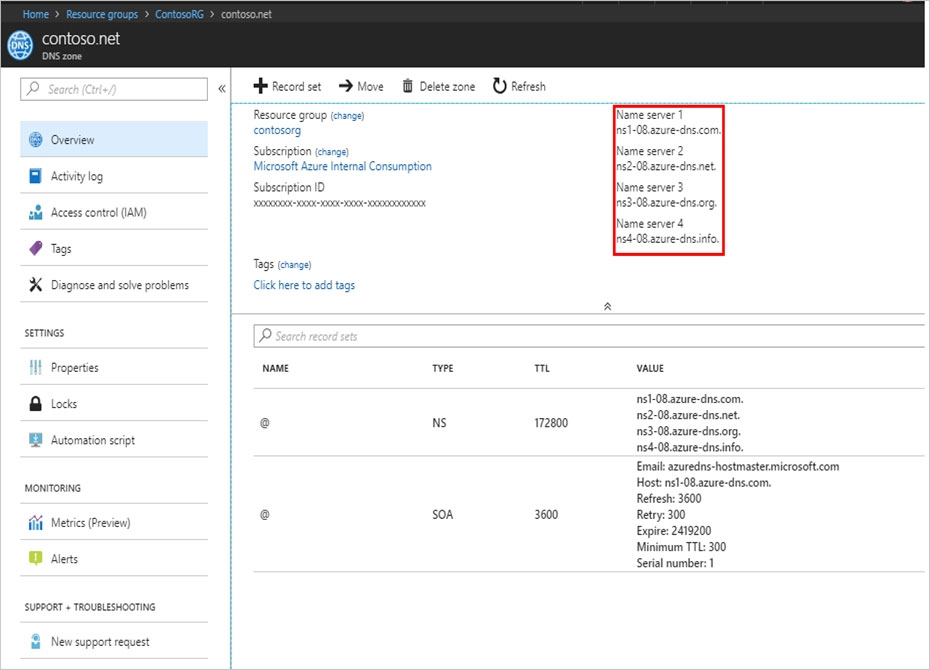Go to Home breadcrumb
The width and height of the screenshot is (930, 670).
36,14
